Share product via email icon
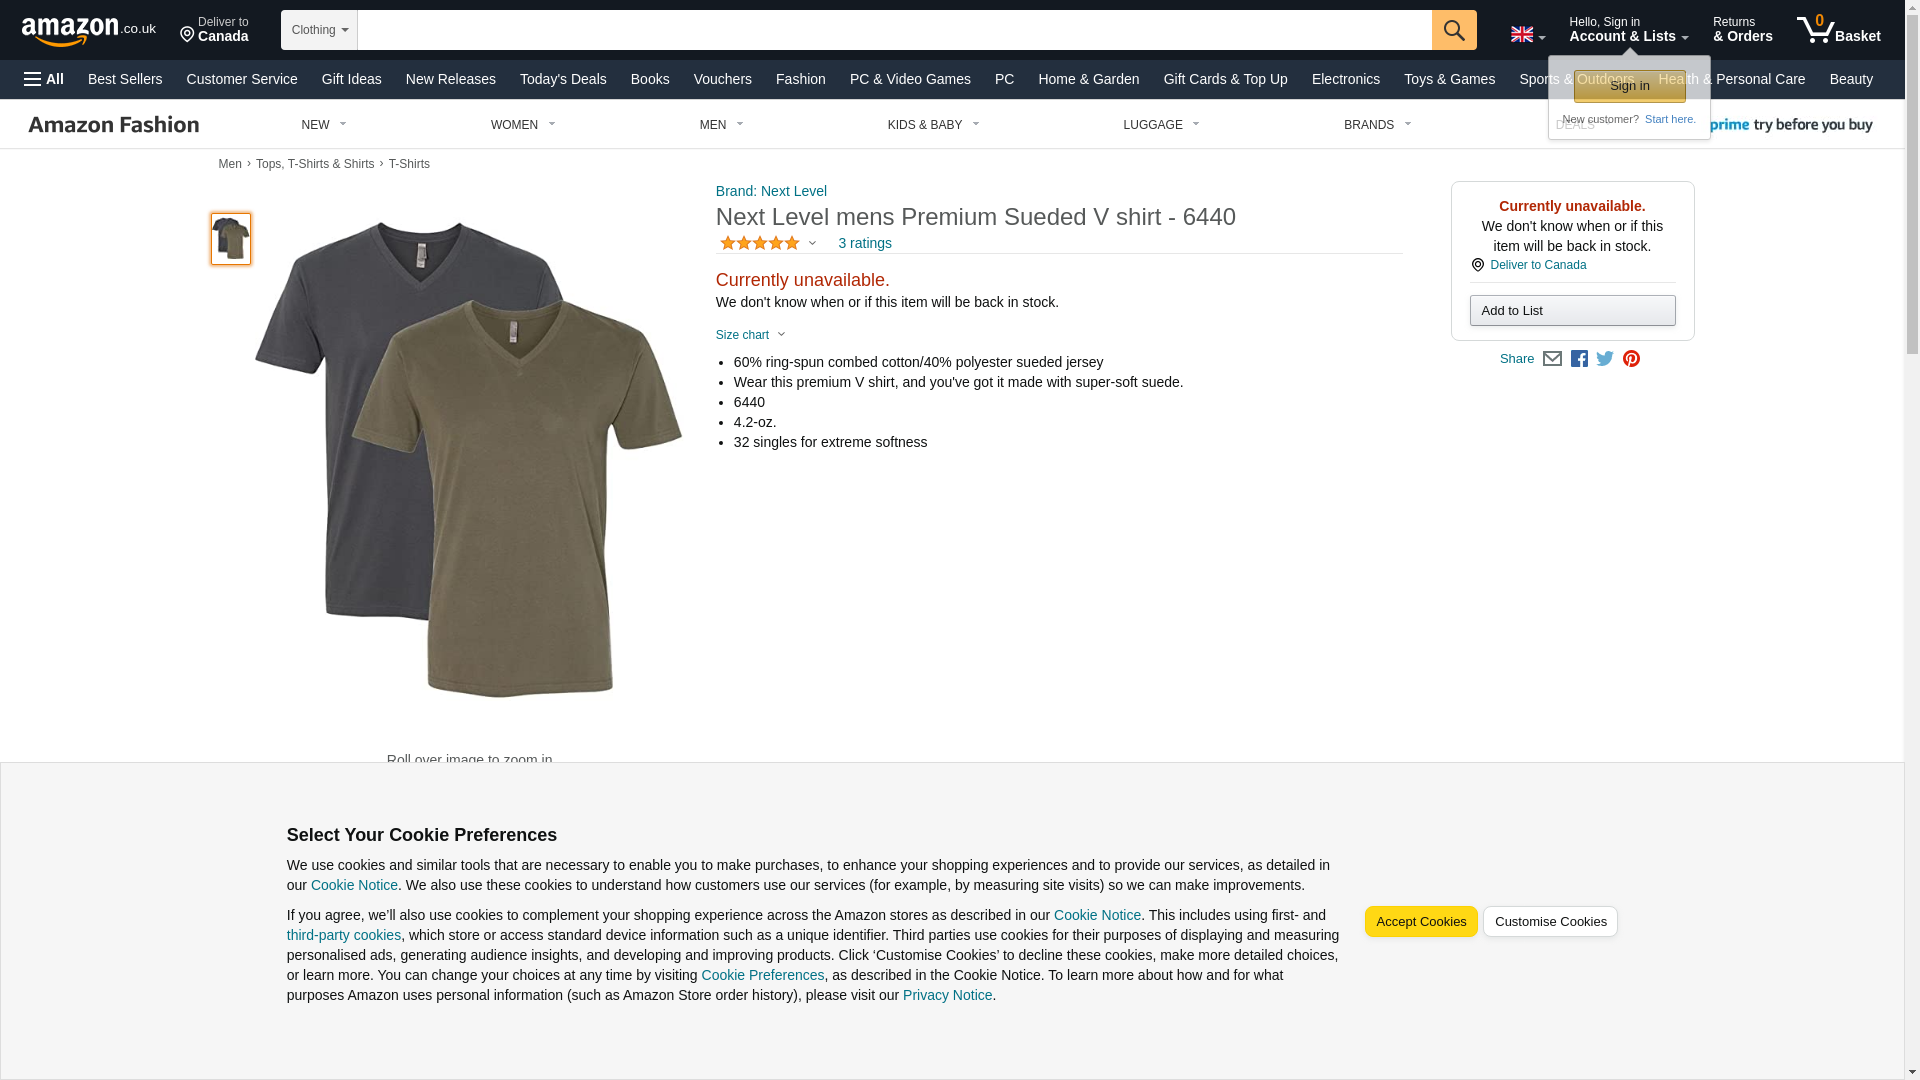1920x1080 pixels. click(x=1552, y=359)
